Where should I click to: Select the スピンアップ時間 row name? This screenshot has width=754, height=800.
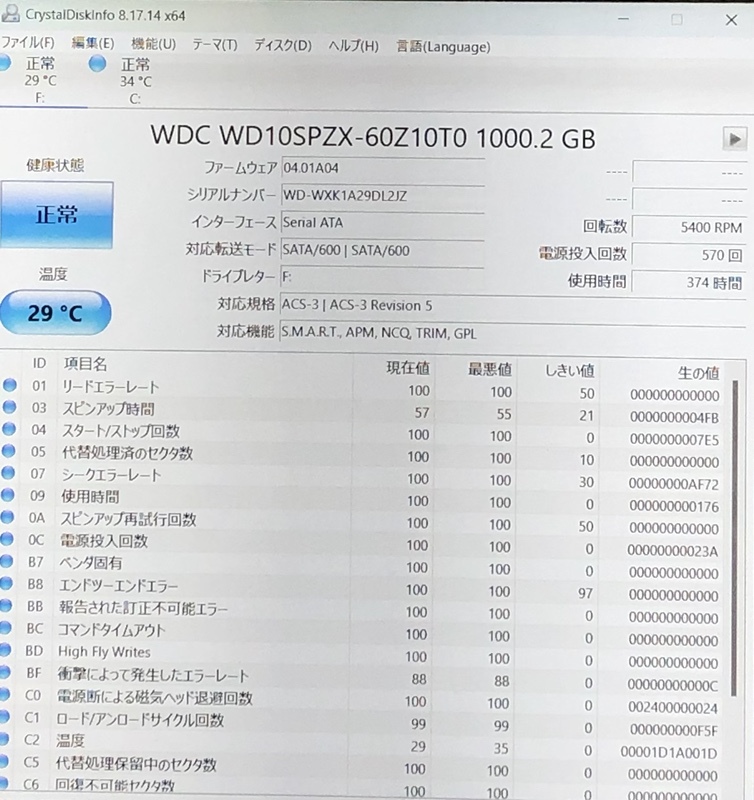click(108, 409)
